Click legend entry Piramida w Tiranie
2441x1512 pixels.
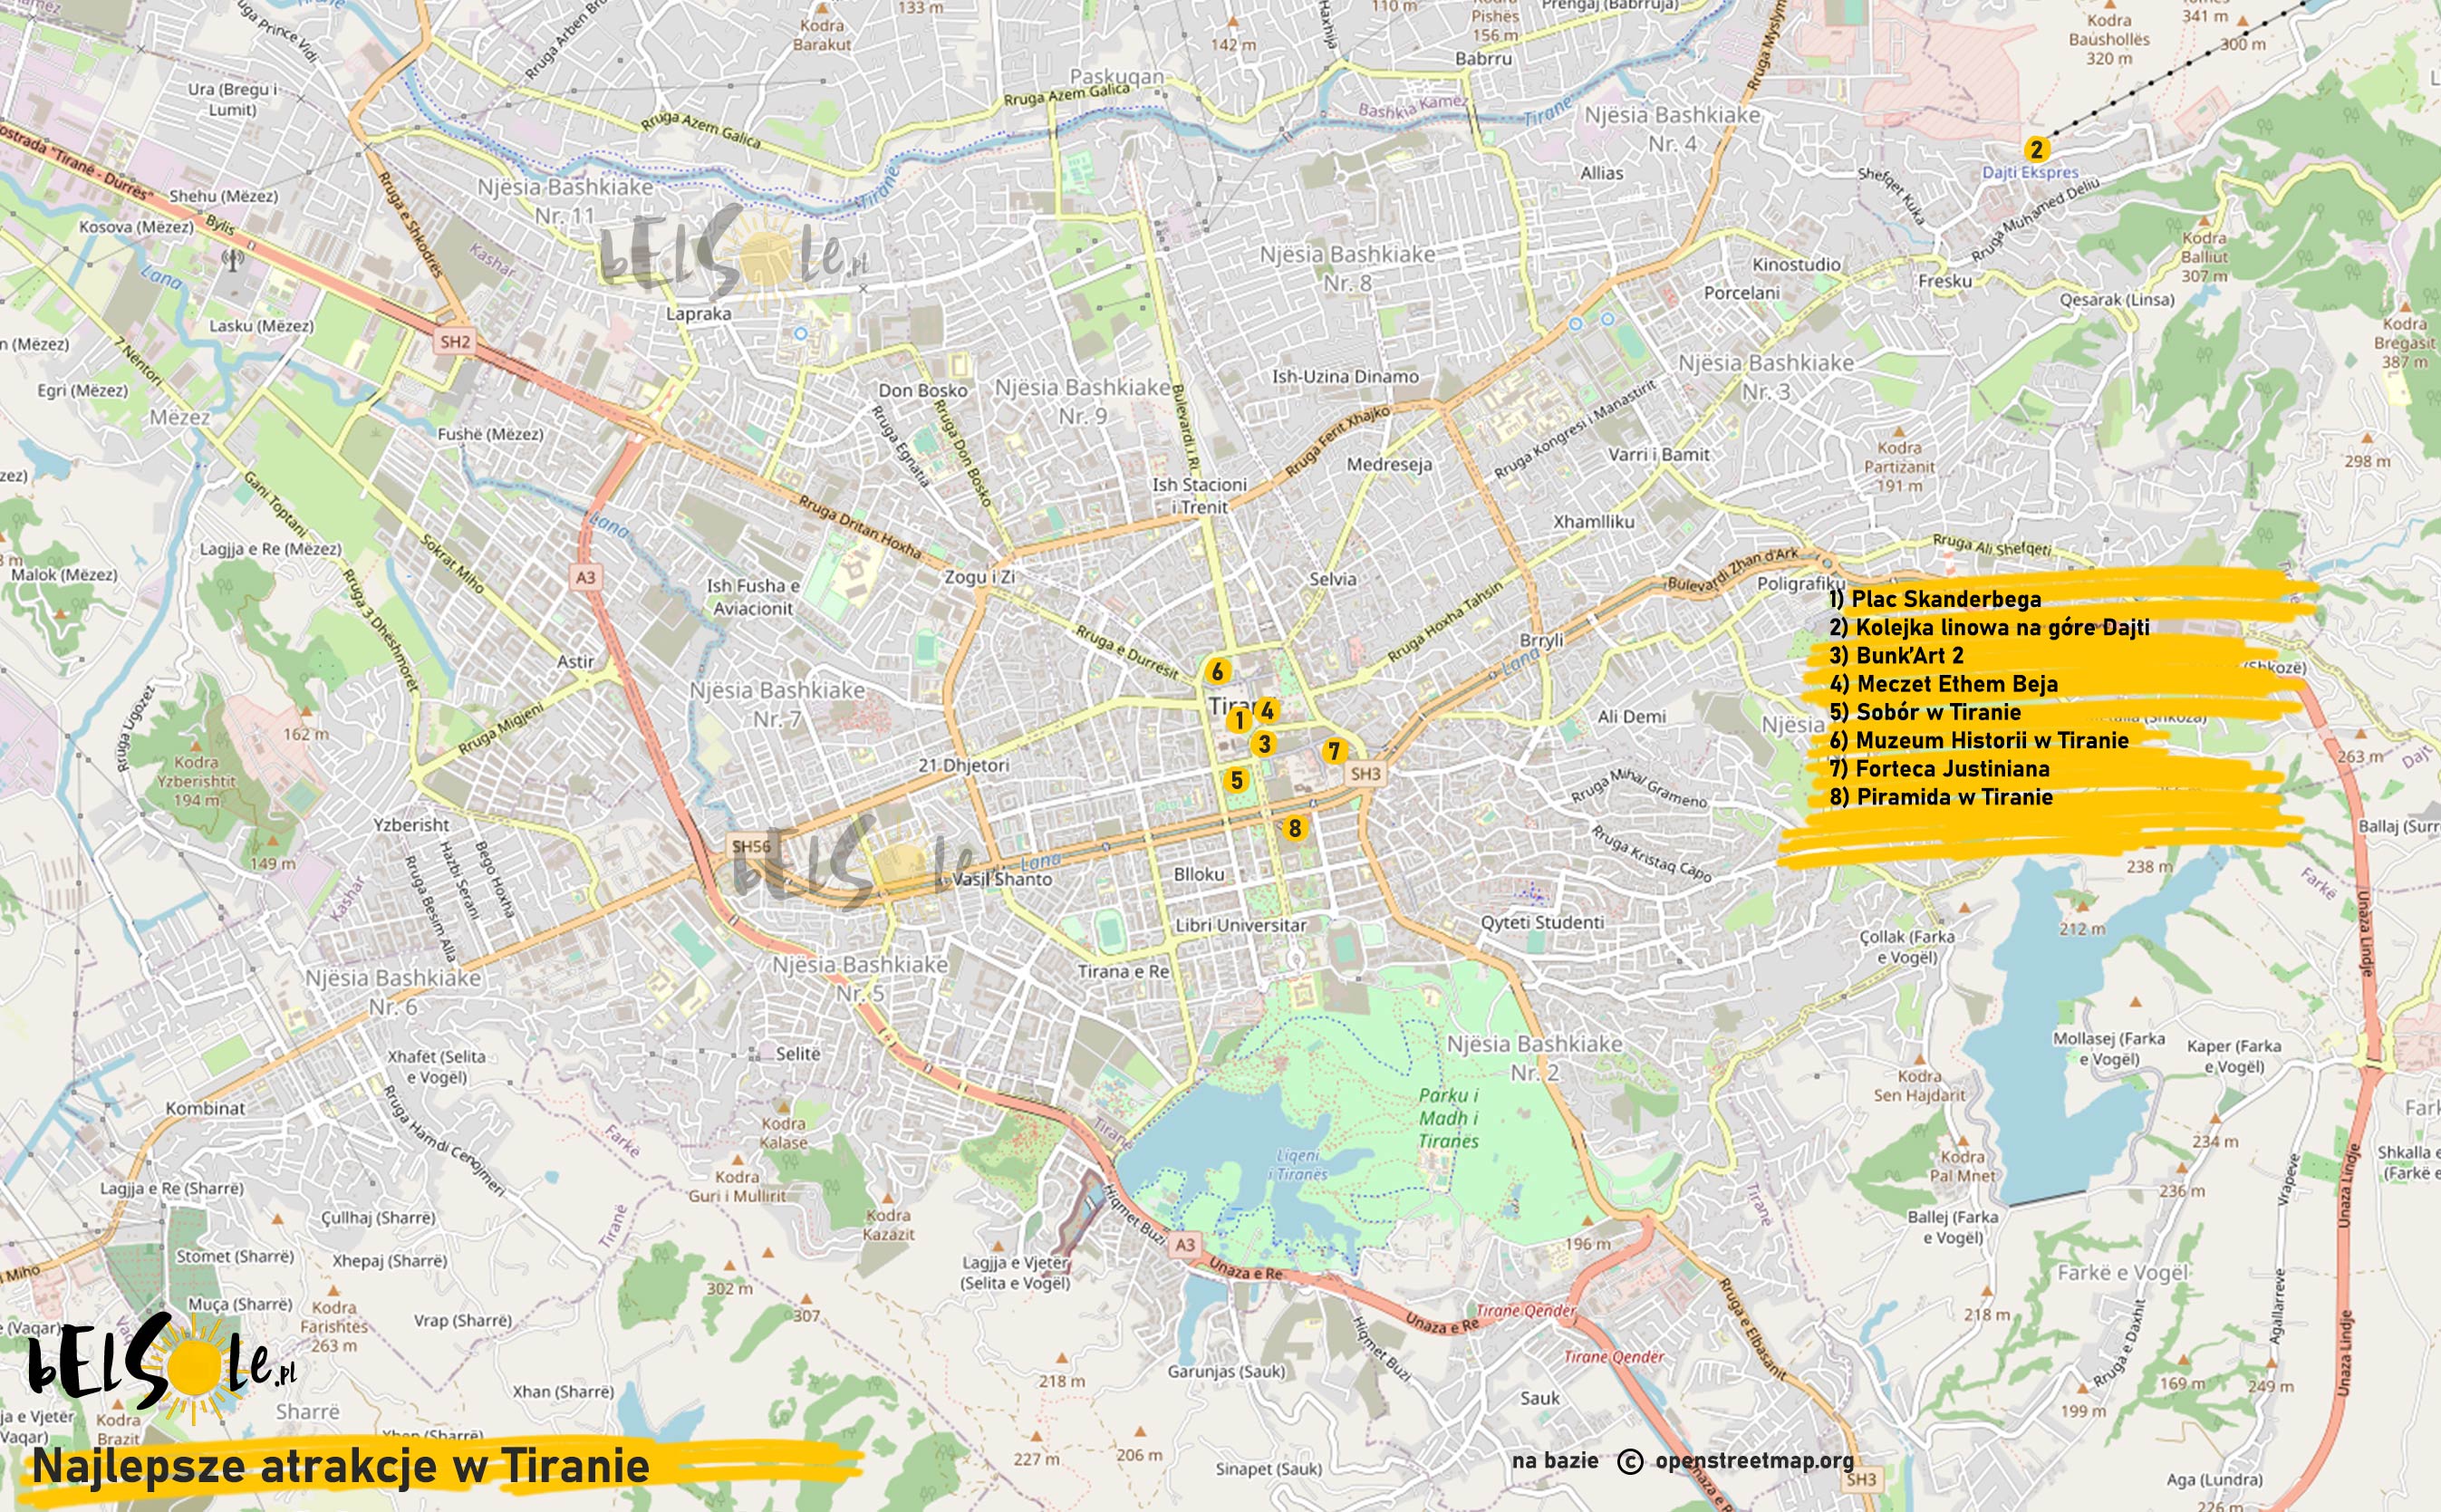coord(1940,797)
